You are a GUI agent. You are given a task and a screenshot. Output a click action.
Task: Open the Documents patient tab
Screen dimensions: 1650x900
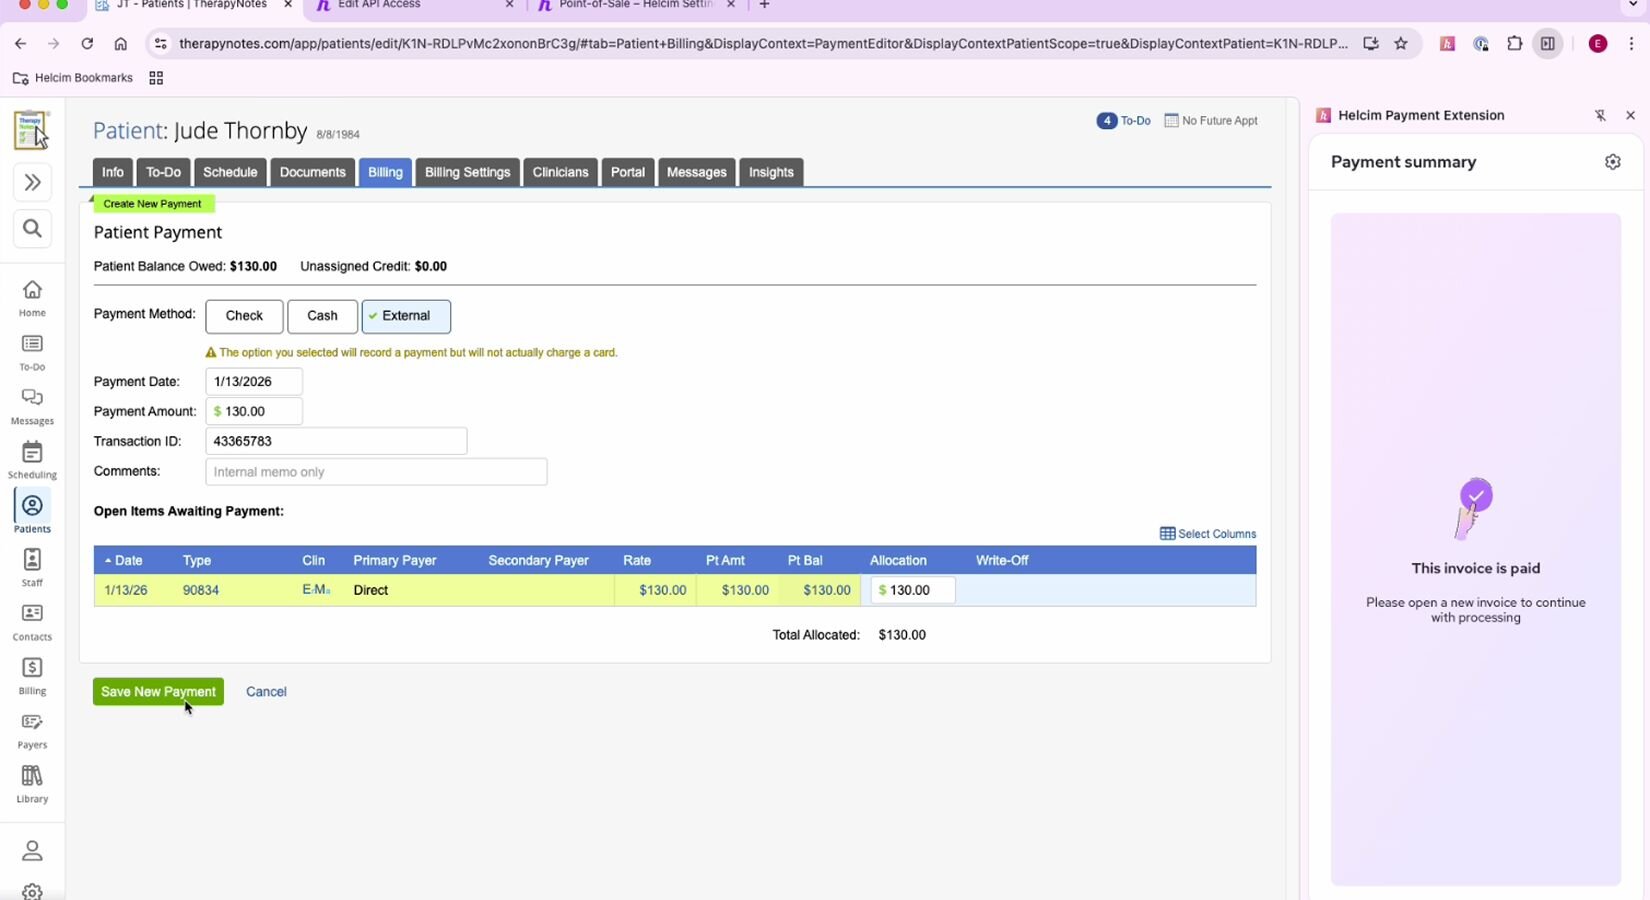(312, 172)
